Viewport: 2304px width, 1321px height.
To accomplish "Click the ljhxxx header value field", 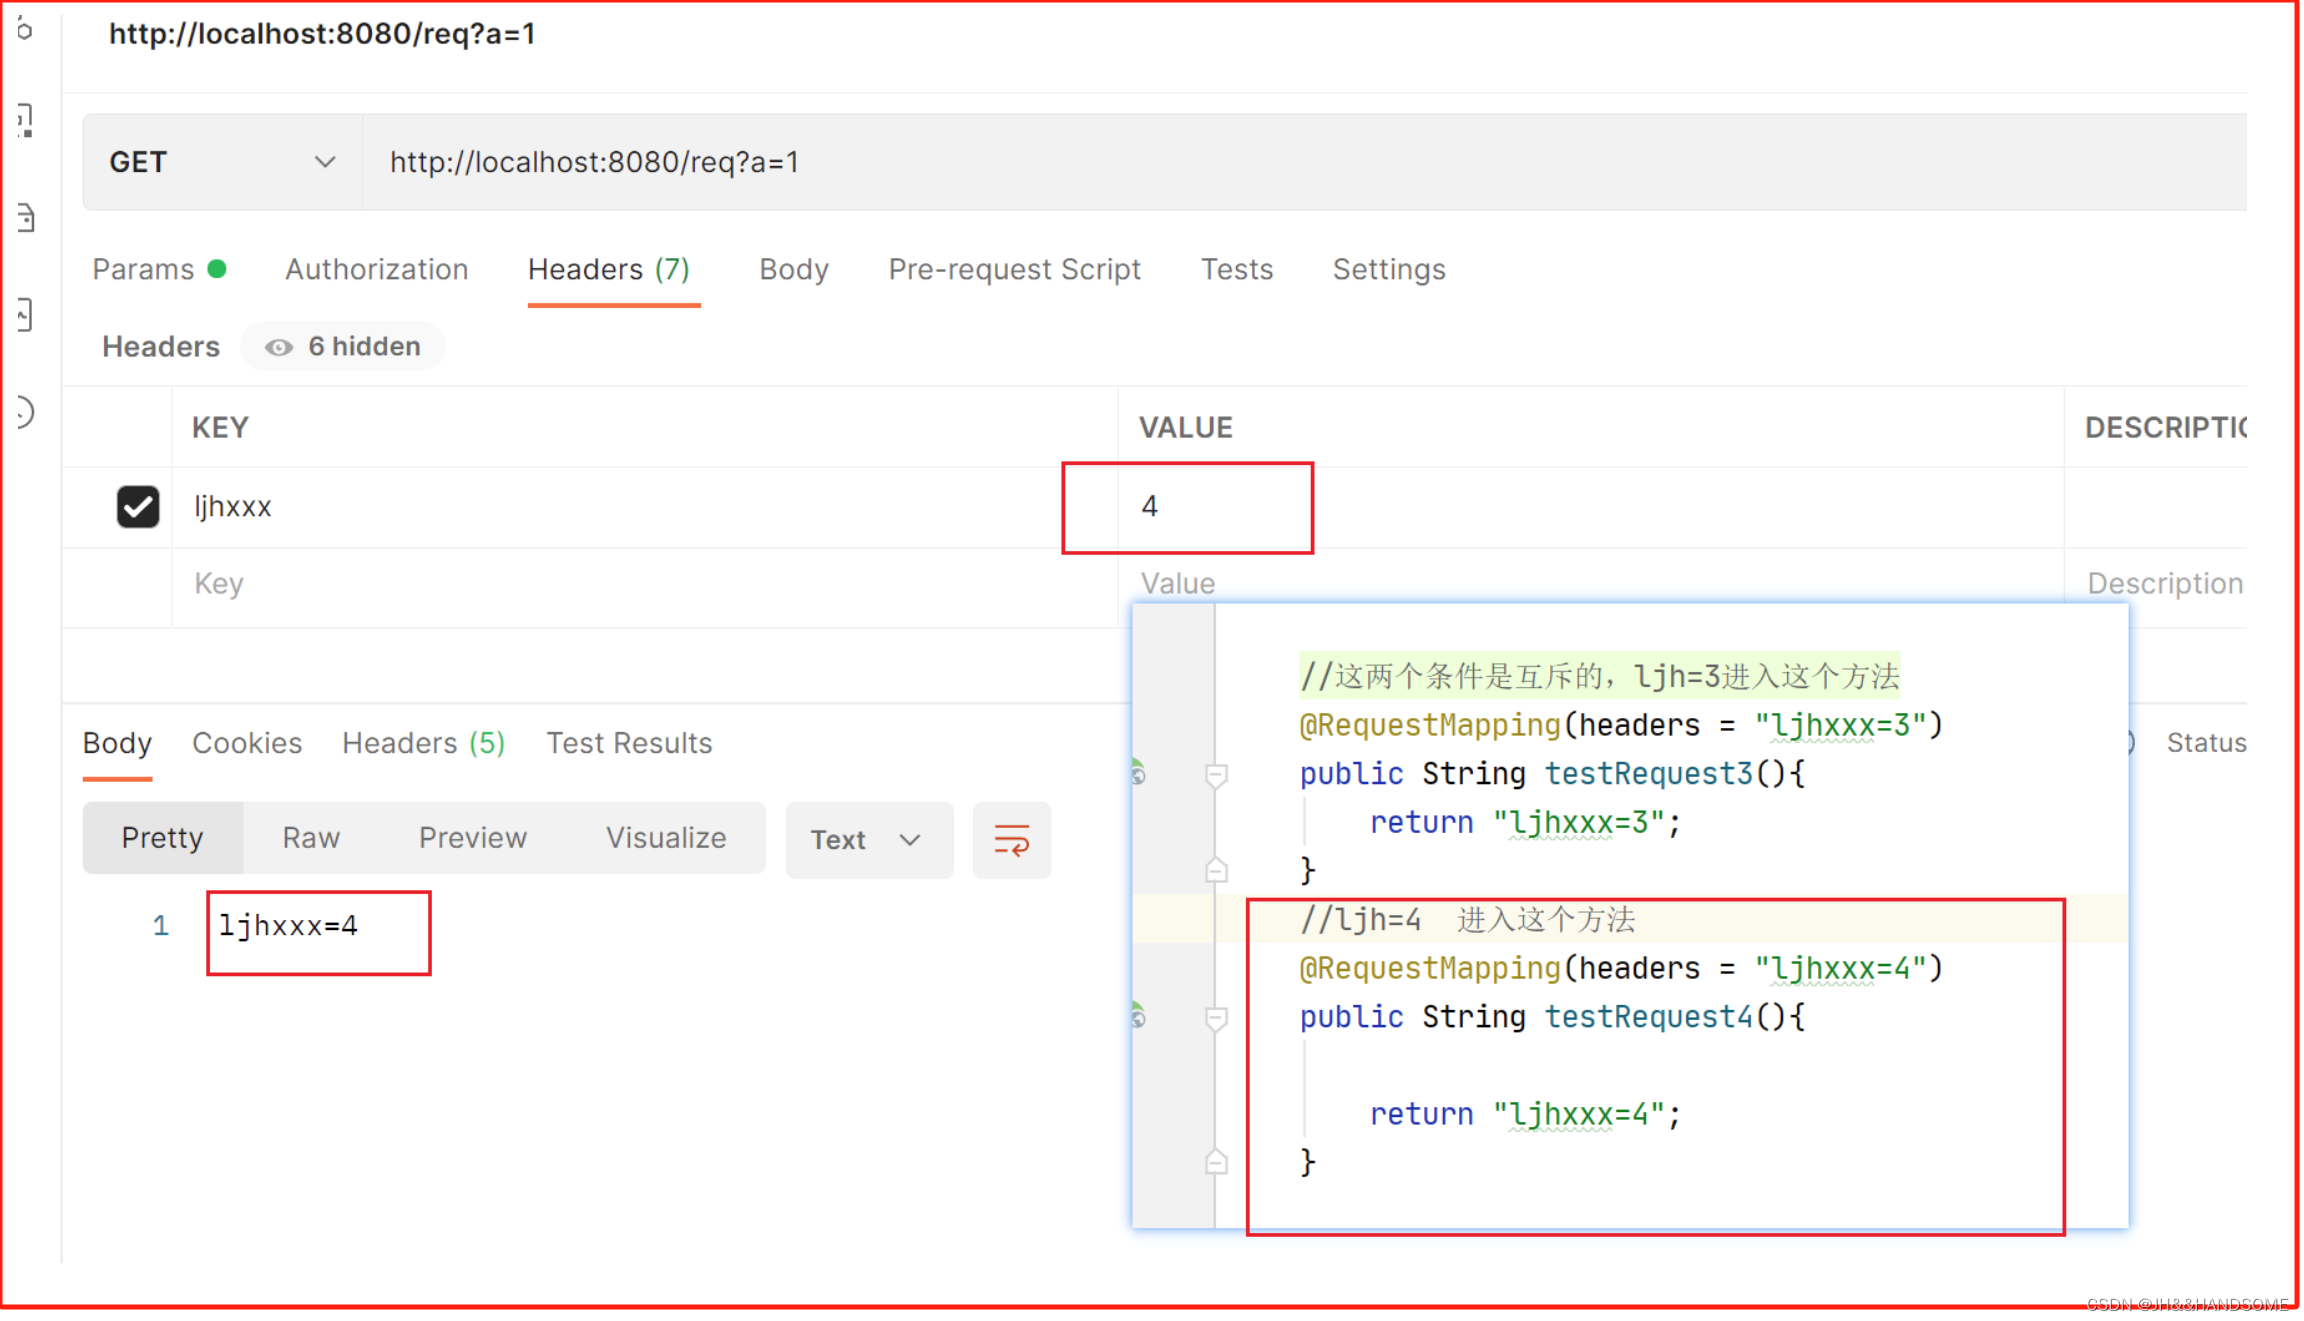I will pos(1185,506).
